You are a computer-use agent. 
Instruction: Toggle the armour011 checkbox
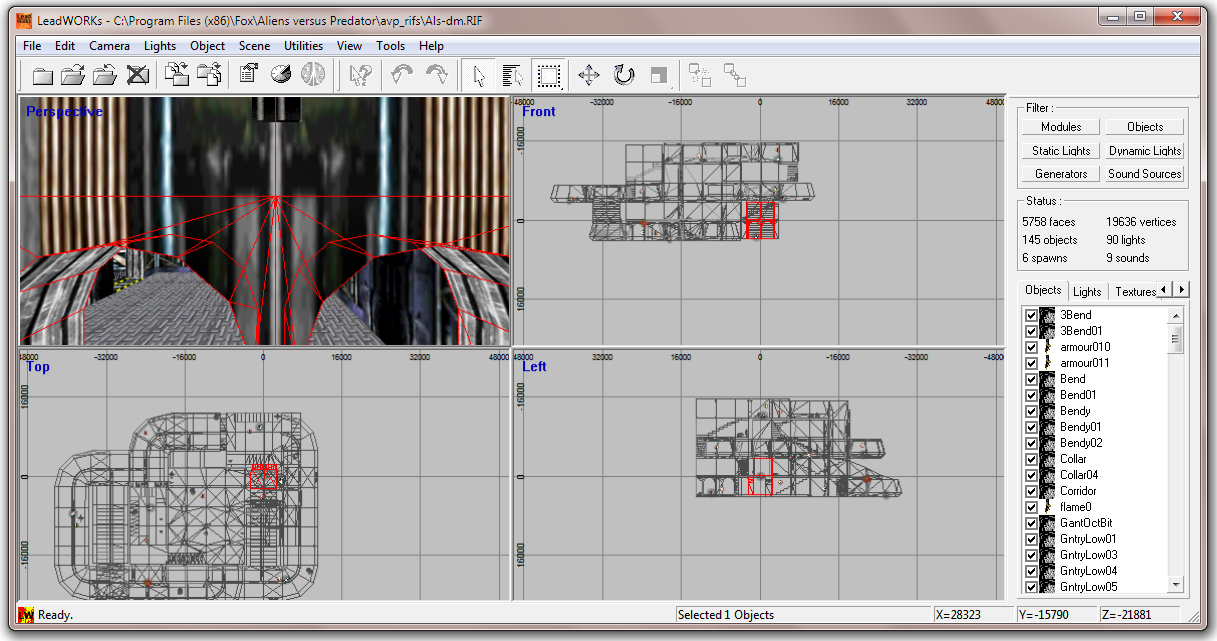[x=1031, y=363]
